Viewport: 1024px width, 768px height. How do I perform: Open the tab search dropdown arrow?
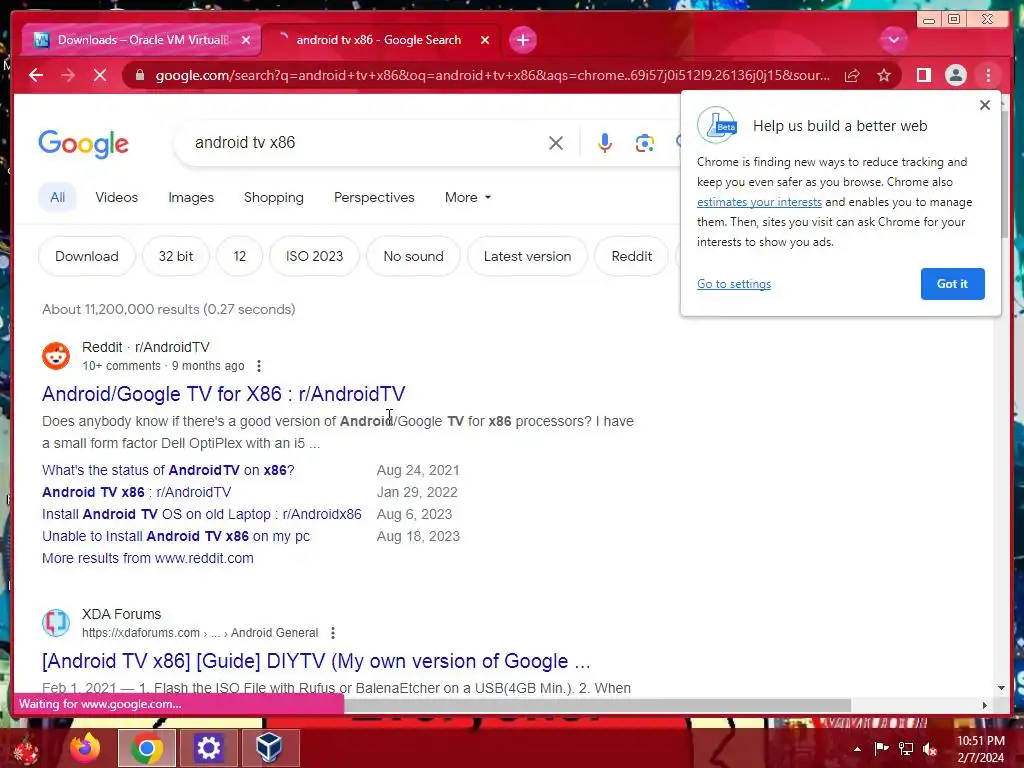893,40
